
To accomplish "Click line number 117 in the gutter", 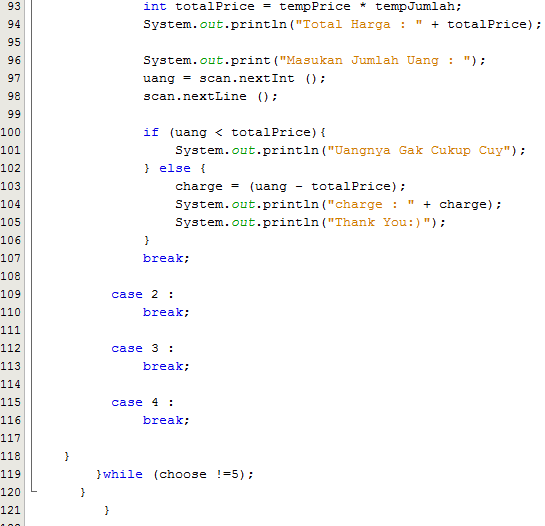I will click(x=10, y=439).
